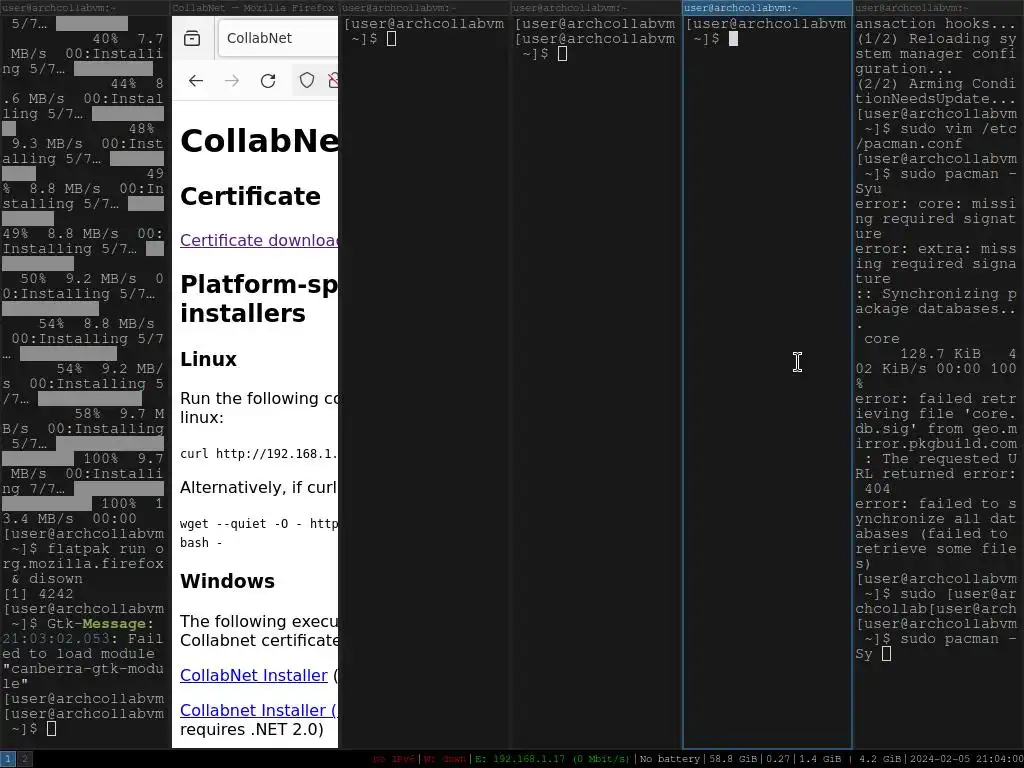The width and height of the screenshot is (1024, 768).
Task: Focus the CollabNet — Mozilla Firefox title bar
Action: tap(255, 8)
